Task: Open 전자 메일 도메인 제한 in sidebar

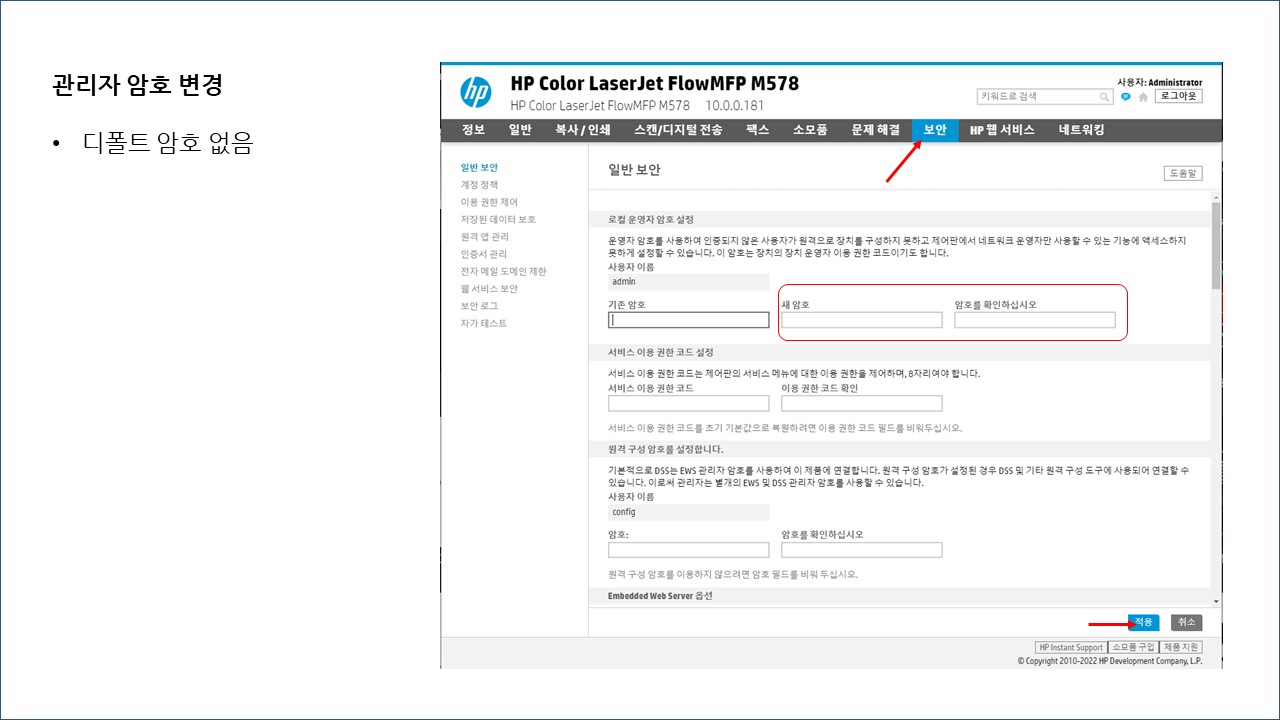Action: coord(503,271)
